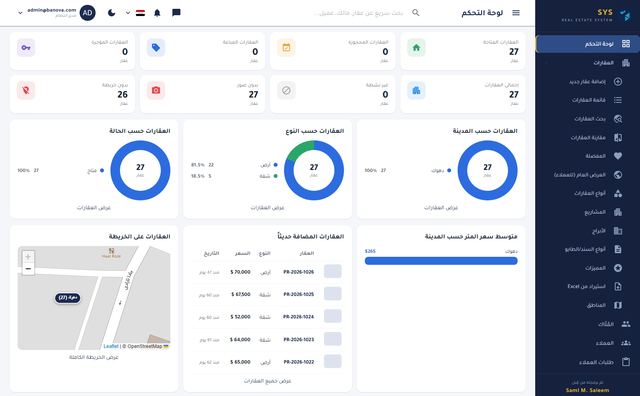Open property PR-2026-1024 row
640x396 pixels.
267,317
